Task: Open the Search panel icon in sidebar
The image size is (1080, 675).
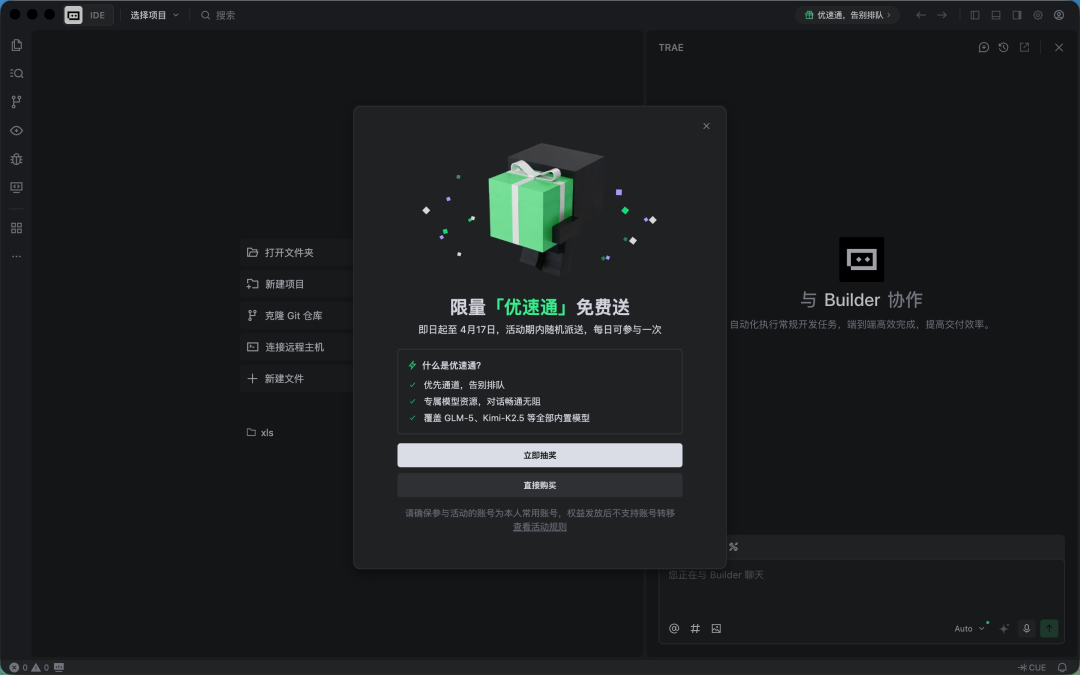Action: [17, 74]
